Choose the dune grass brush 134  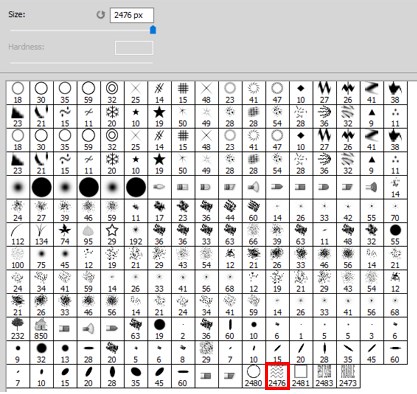pyautogui.click(x=41, y=234)
